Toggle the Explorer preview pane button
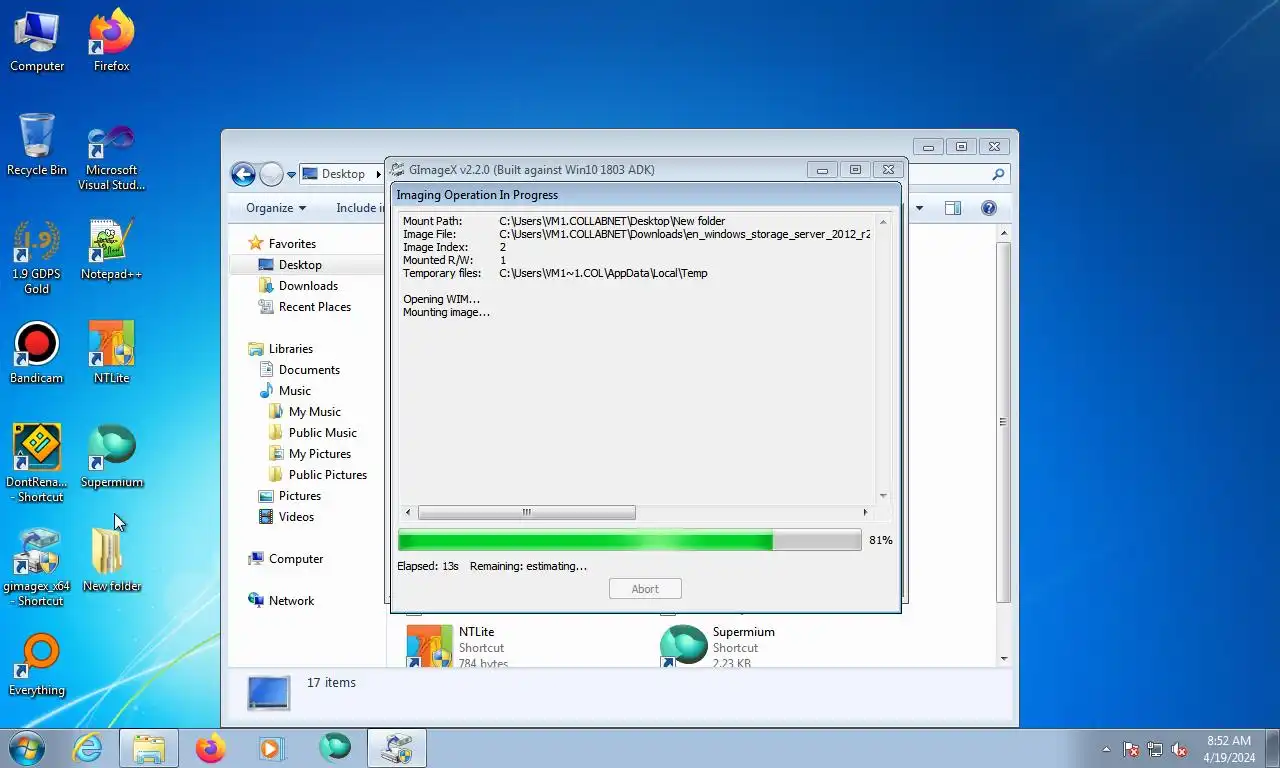 coord(953,208)
